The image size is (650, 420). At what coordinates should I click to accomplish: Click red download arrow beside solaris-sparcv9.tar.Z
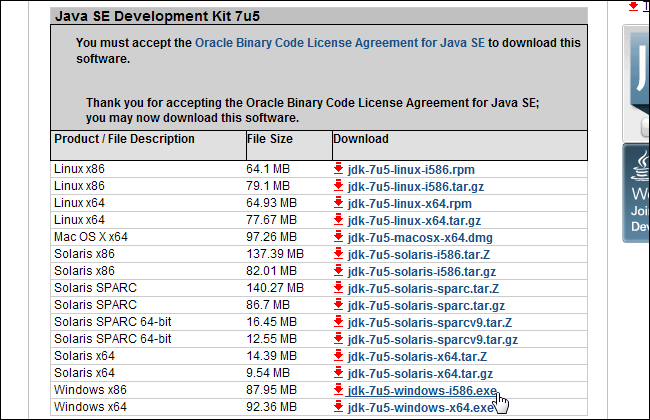click(339, 321)
